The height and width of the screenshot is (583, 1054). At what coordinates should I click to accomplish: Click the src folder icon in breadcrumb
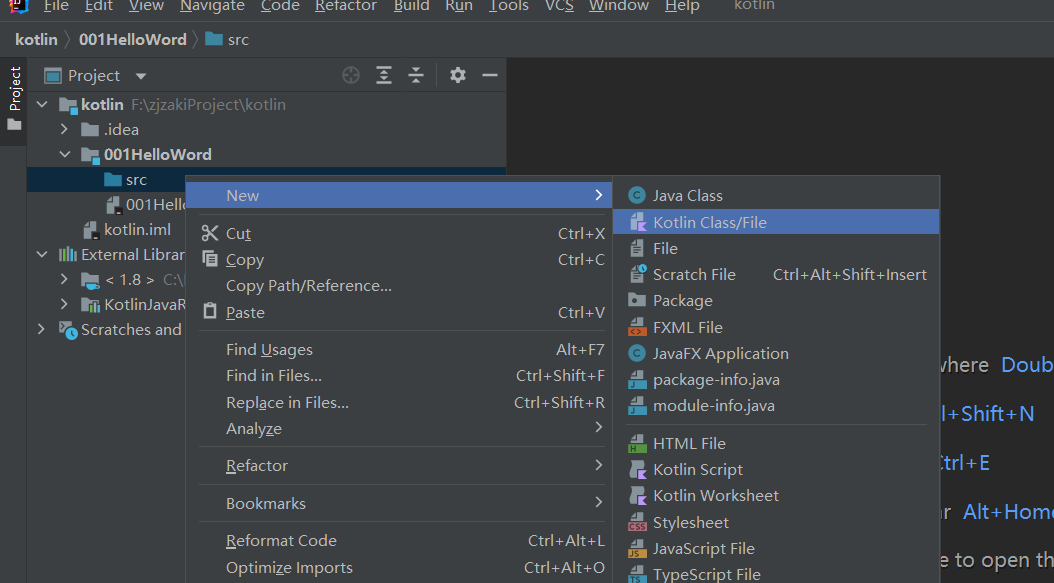tap(214, 39)
